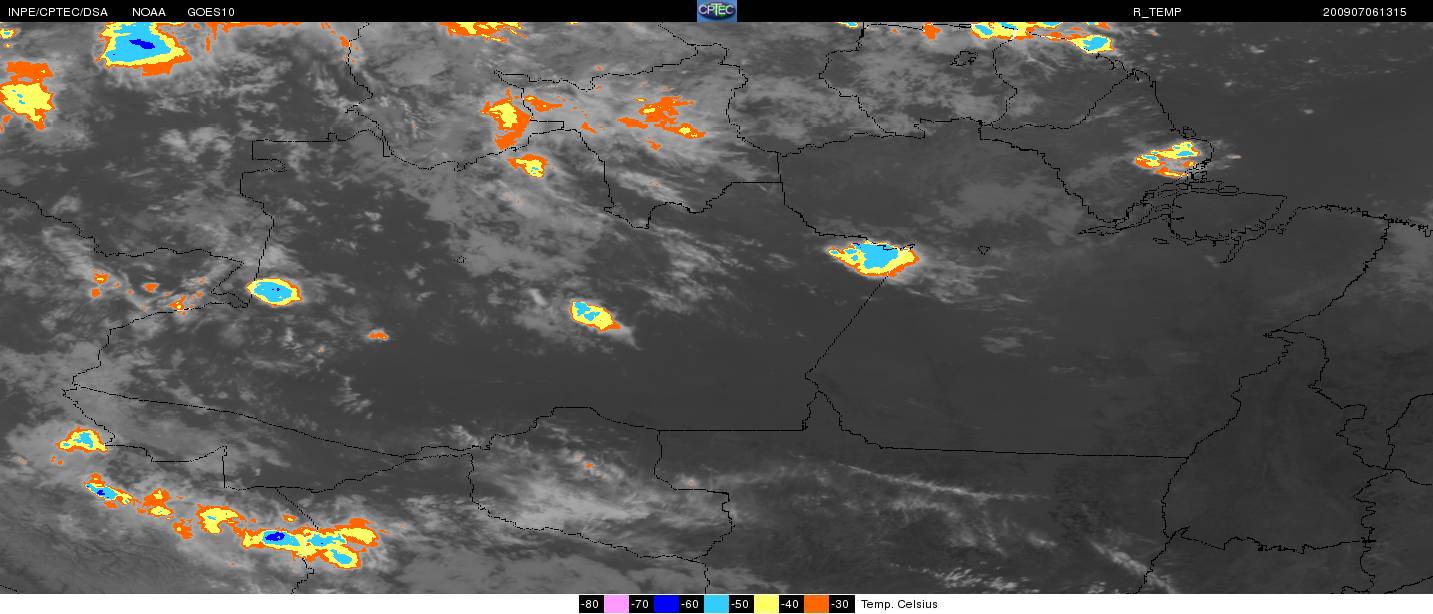
Task: Click the -80 legend value
Action: click(591, 604)
